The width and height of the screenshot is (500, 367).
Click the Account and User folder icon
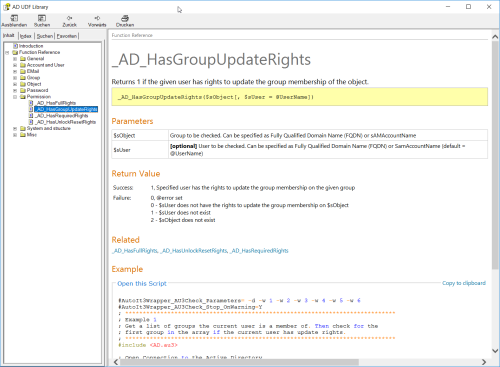(x=23, y=65)
